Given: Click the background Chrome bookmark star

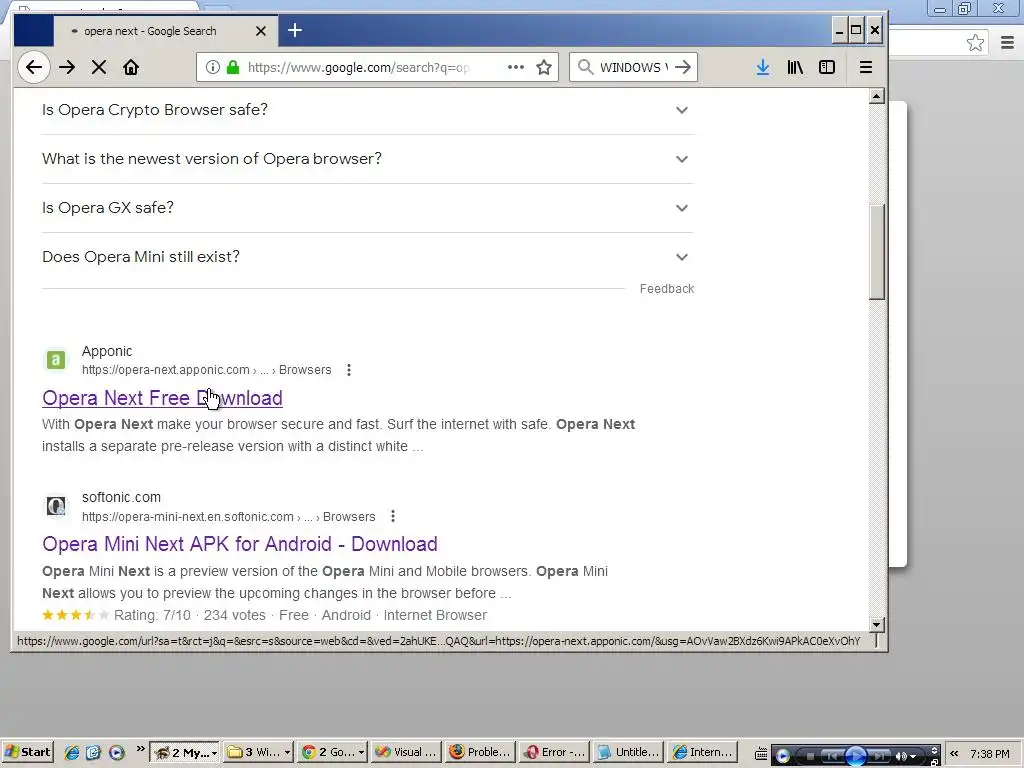Looking at the screenshot, I should pyautogui.click(x=975, y=43).
